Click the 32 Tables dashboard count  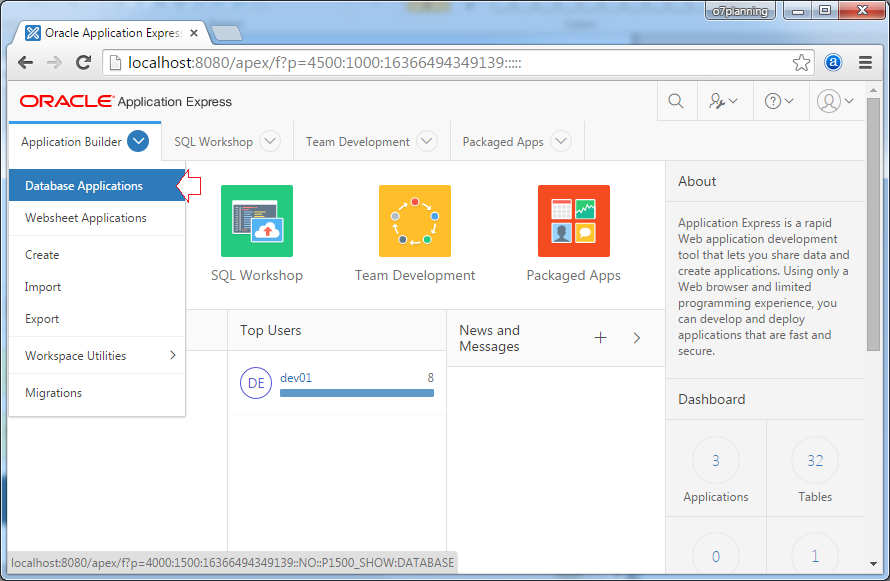(x=815, y=460)
